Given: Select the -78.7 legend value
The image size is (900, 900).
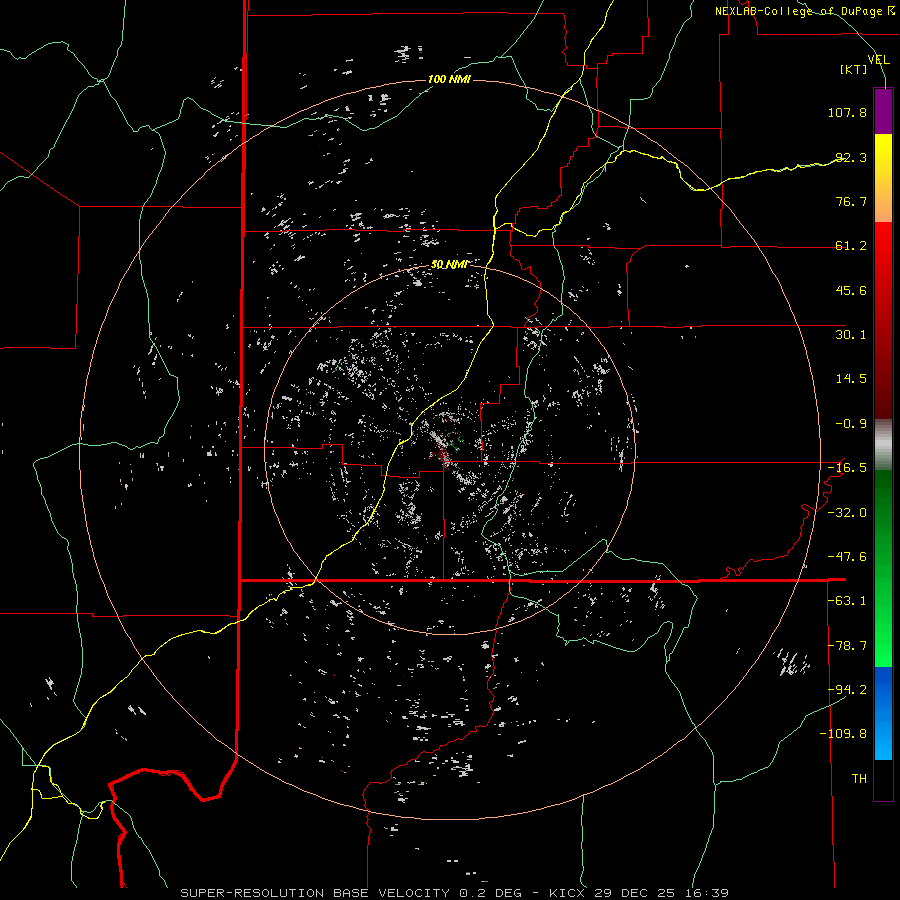Looking at the screenshot, I should (847, 646).
